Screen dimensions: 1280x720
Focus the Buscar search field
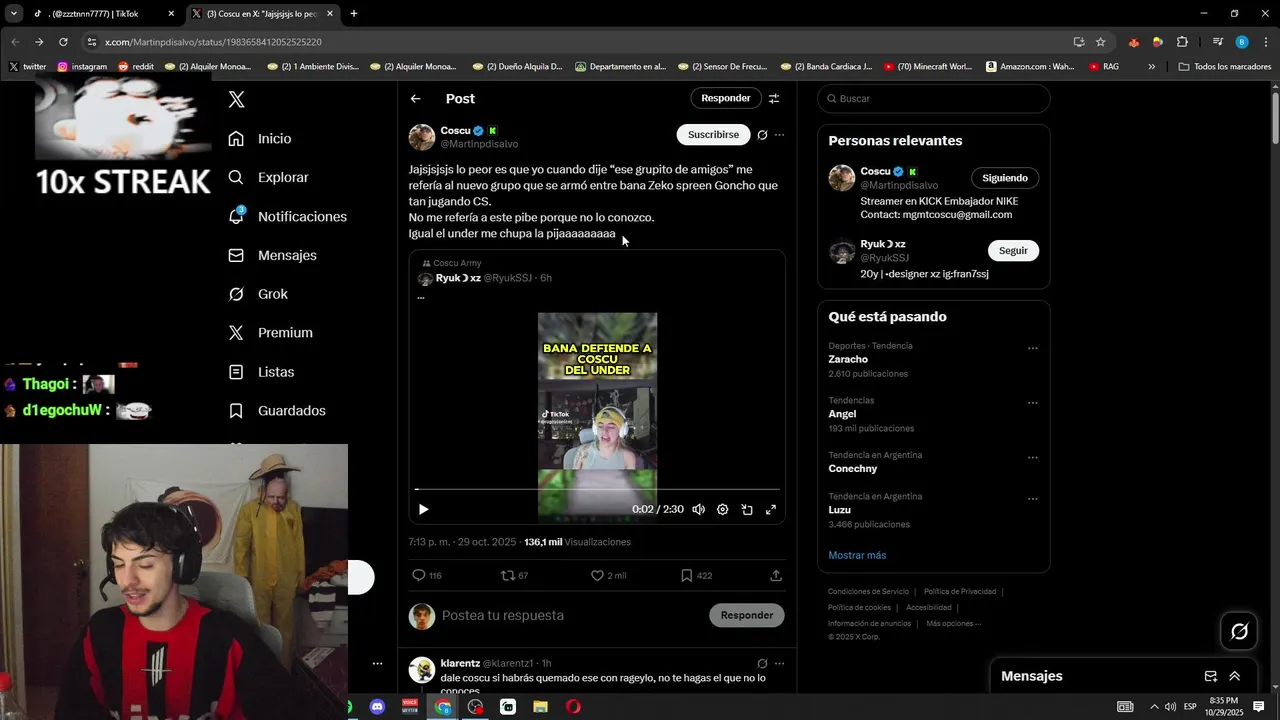pos(934,99)
